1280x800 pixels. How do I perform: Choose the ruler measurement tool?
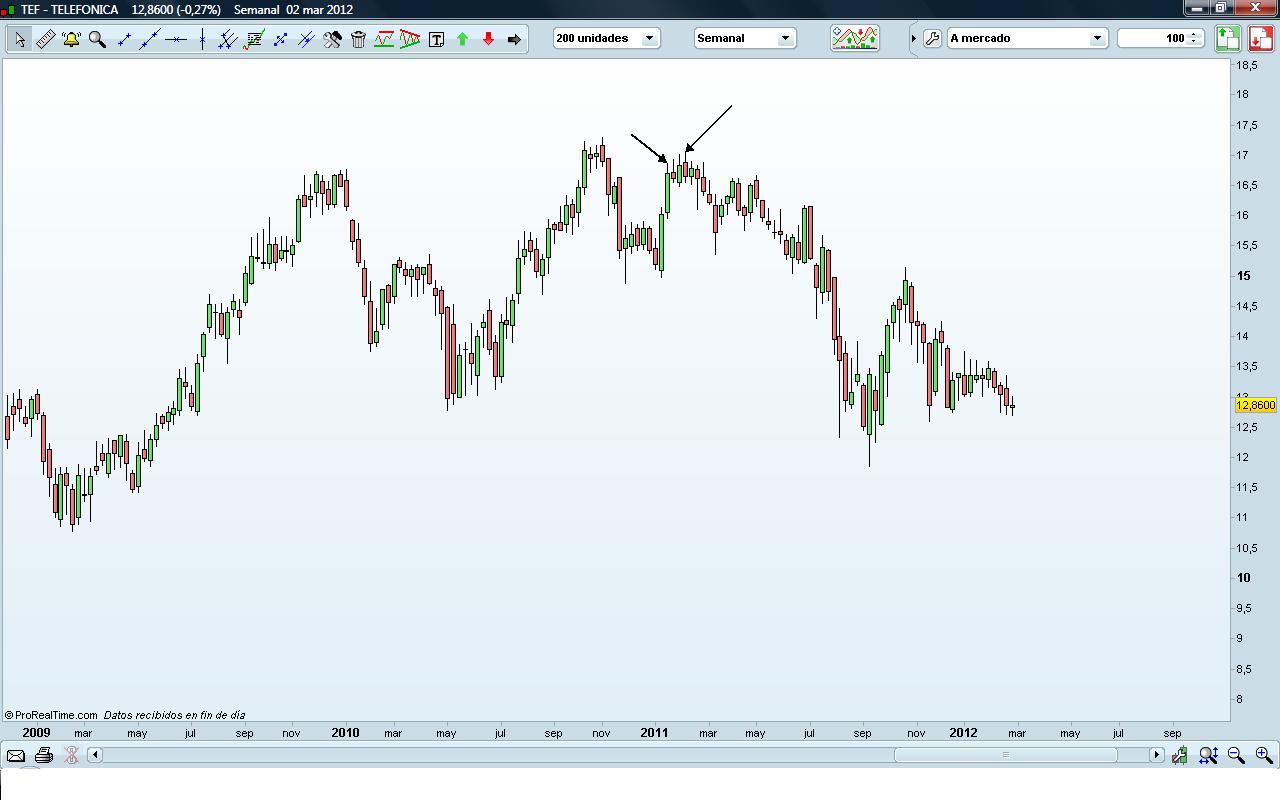point(45,39)
